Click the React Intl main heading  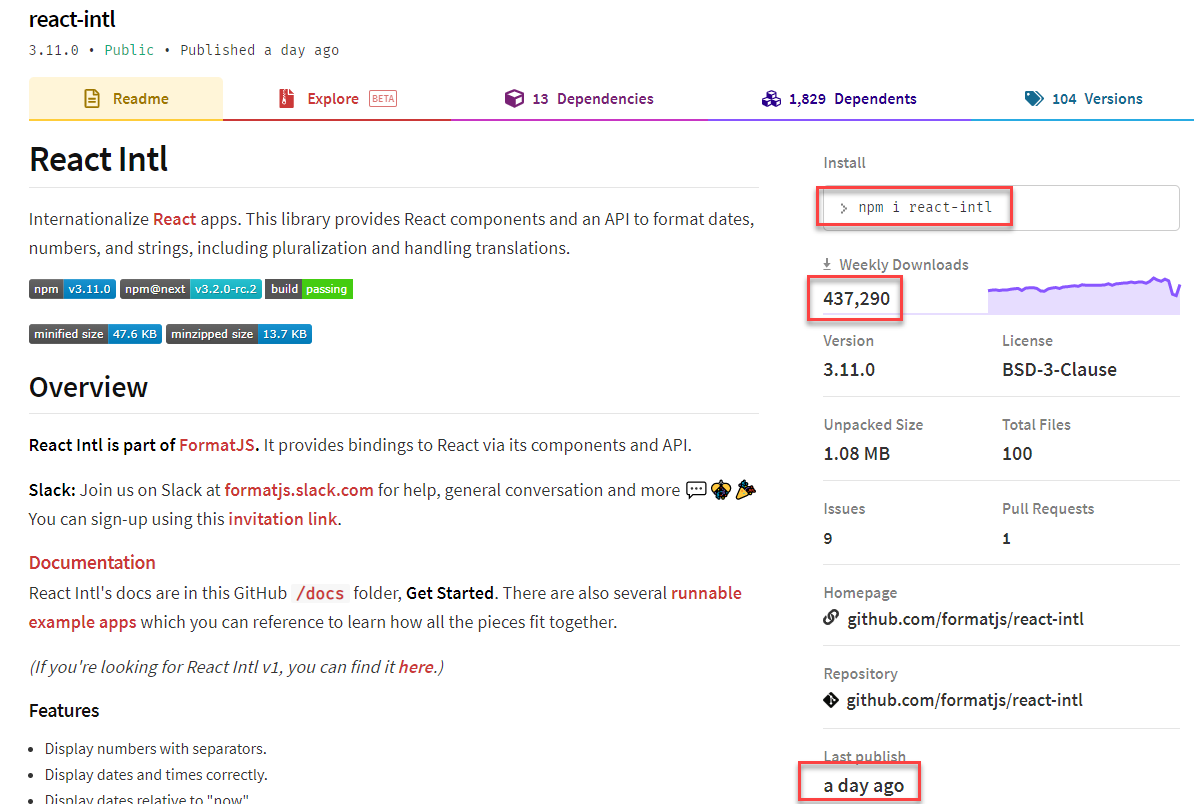click(98, 159)
